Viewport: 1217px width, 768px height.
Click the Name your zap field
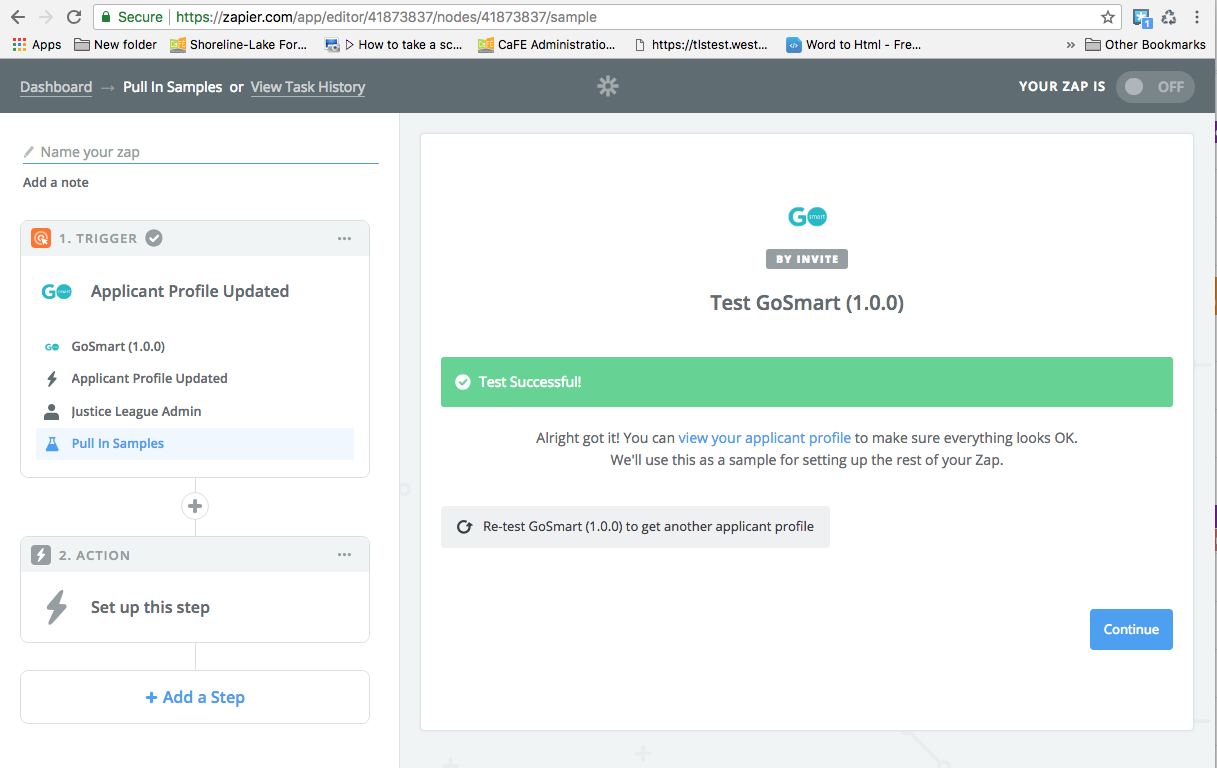coord(201,152)
